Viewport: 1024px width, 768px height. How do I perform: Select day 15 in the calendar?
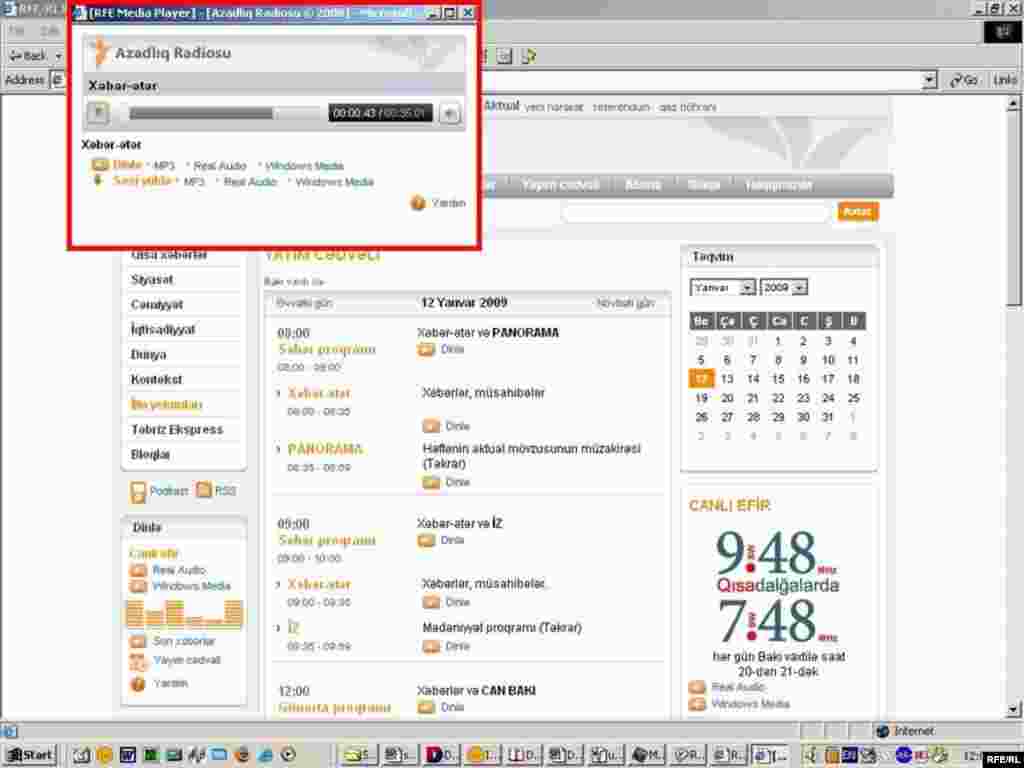coord(778,379)
